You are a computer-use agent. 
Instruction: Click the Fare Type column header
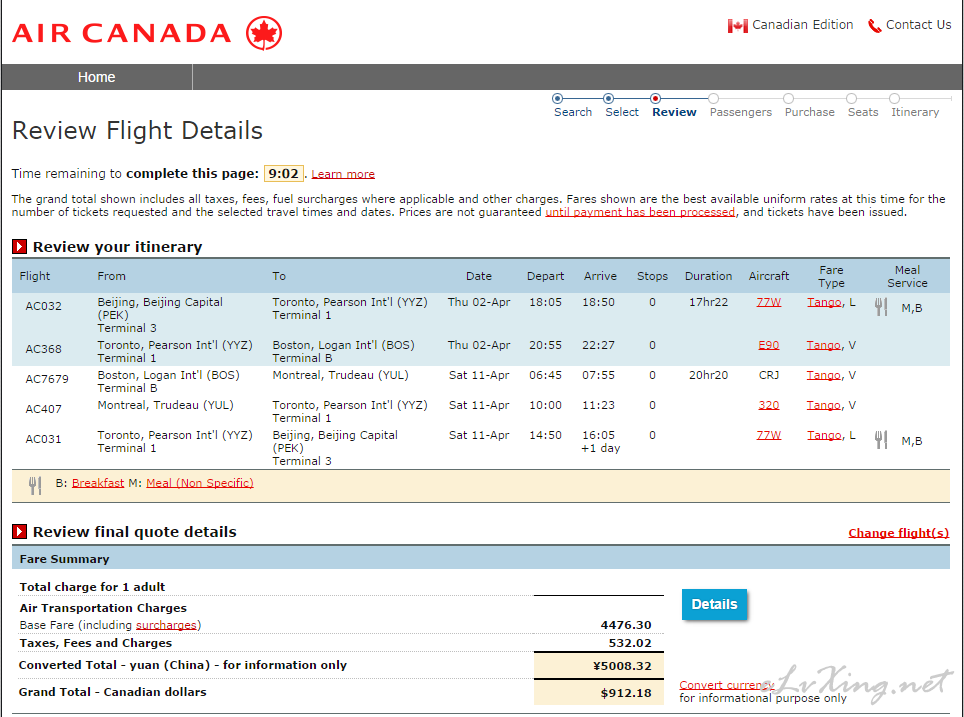click(831, 276)
